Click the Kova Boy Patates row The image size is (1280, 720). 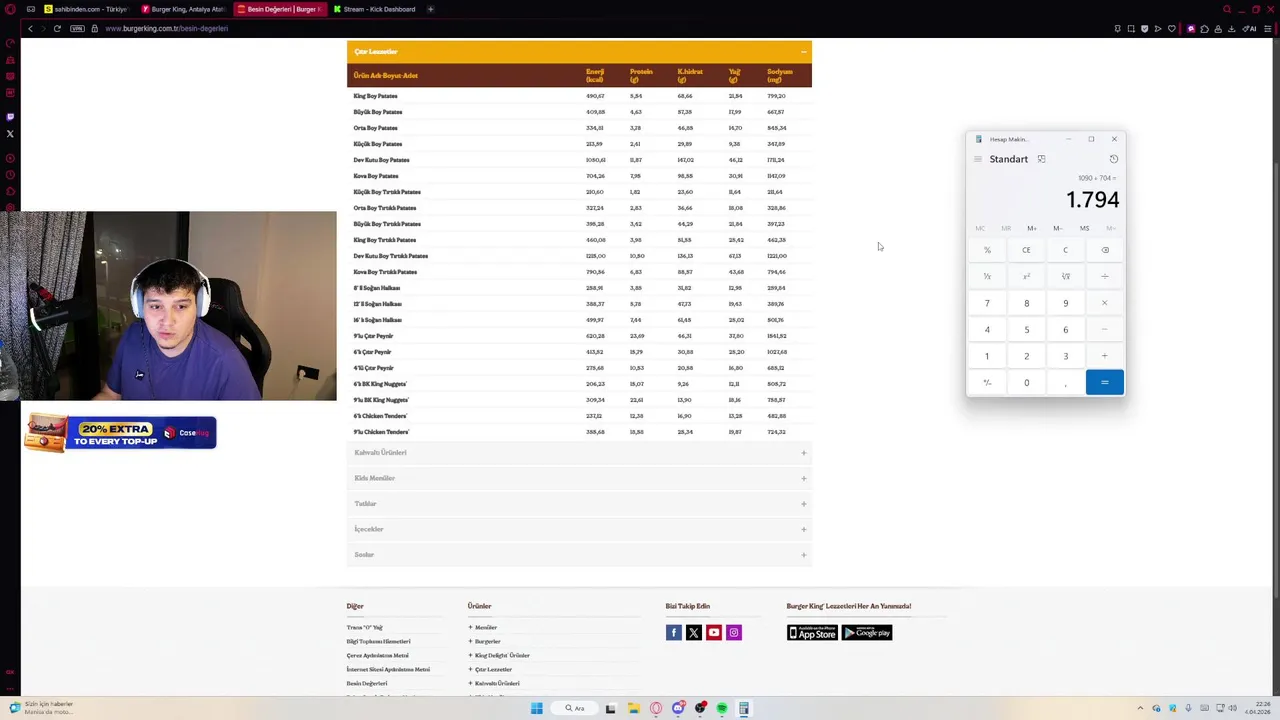pyautogui.click(x=579, y=176)
